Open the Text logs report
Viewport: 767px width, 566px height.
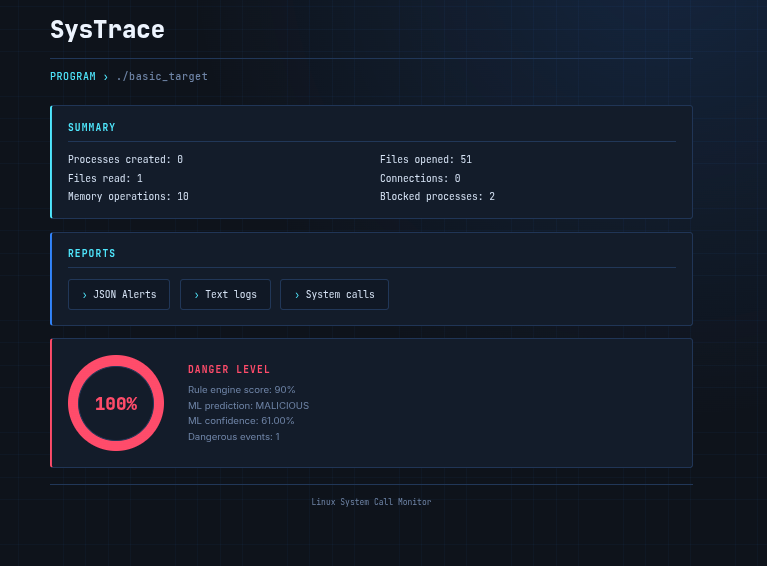pos(225,294)
